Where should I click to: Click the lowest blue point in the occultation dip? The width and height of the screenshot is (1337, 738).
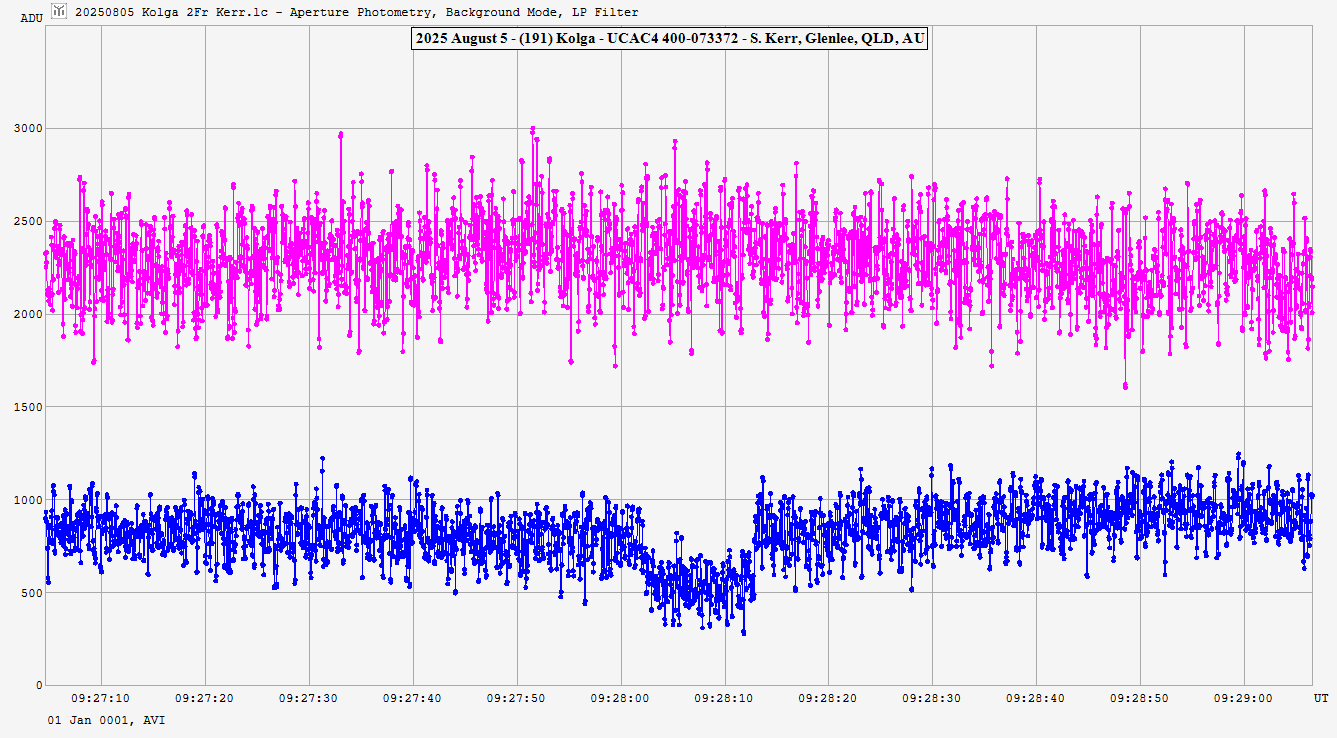743,632
